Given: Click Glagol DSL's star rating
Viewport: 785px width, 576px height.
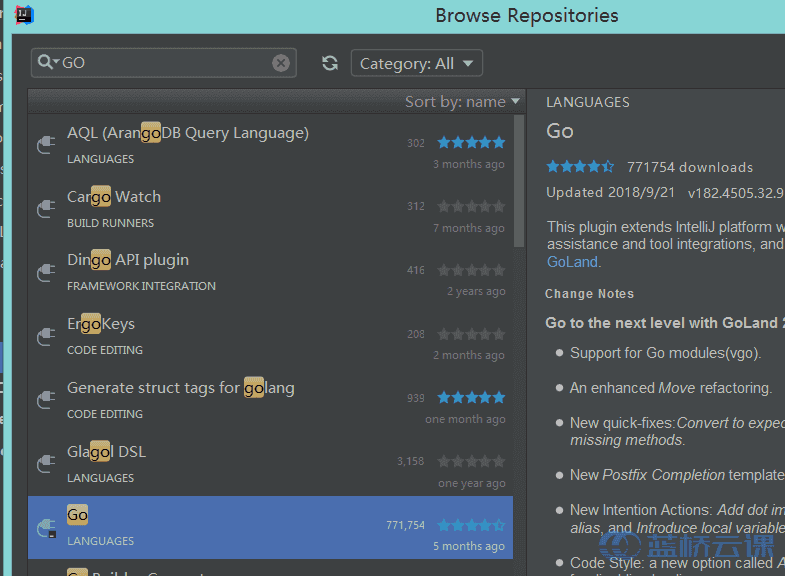Looking at the screenshot, I should coord(471,461).
